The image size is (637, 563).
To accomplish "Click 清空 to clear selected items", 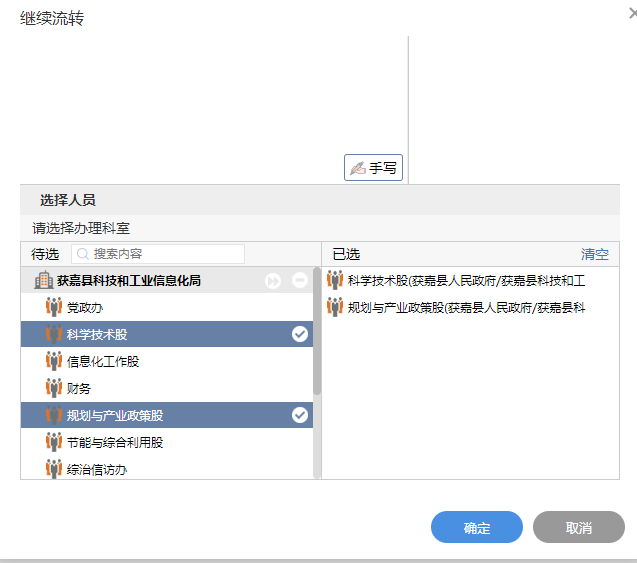I will pos(595,254).
